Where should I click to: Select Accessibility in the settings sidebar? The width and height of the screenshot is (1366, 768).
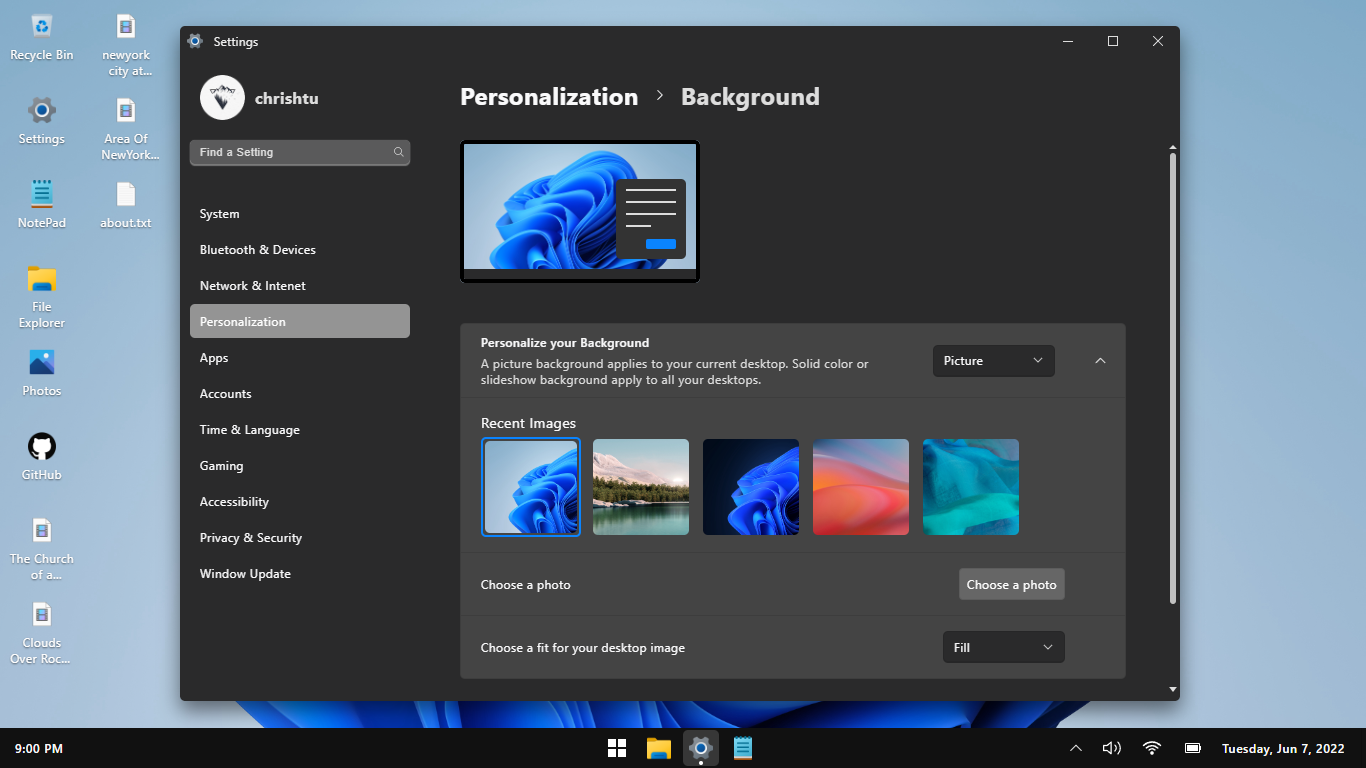pos(234,502)
